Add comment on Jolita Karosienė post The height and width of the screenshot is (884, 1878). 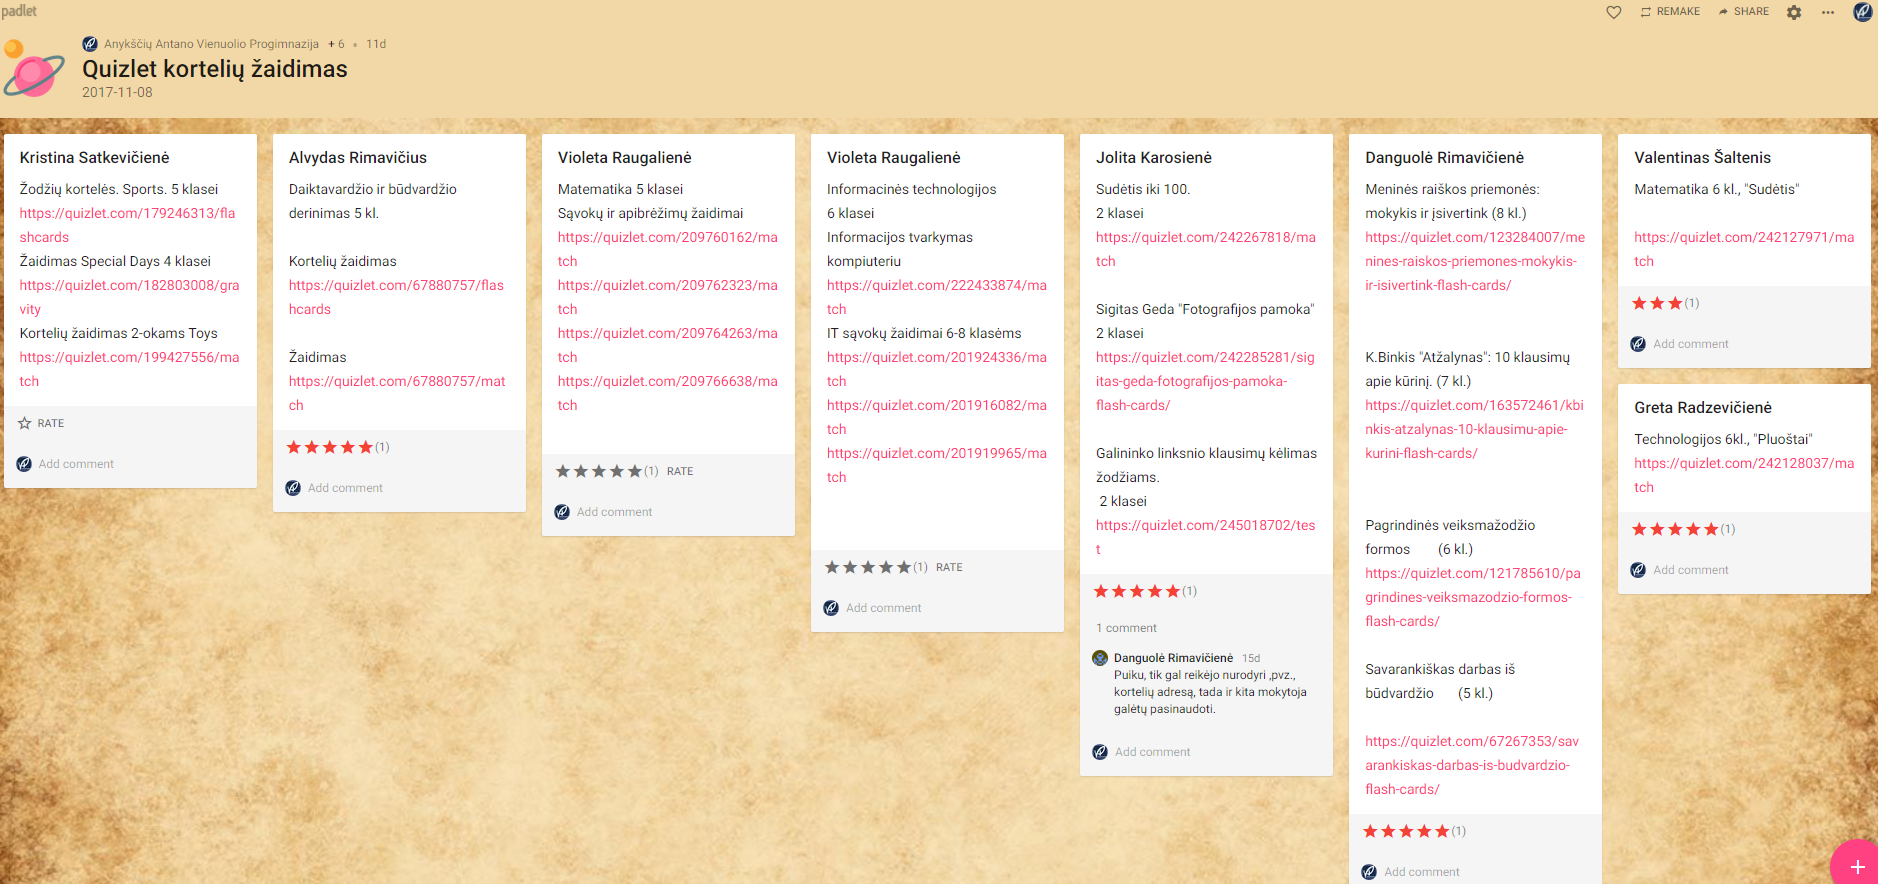[x=1152, y=752]
